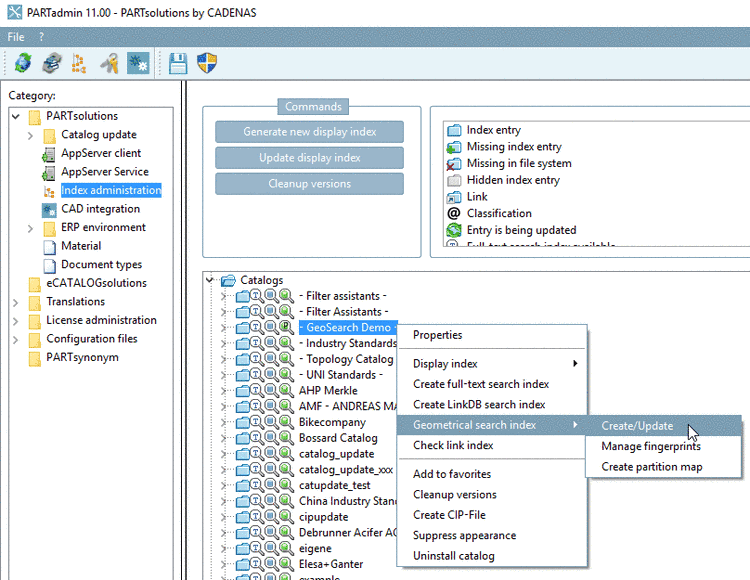Select Manage fingerprints from the submenu

coord(649,446)
